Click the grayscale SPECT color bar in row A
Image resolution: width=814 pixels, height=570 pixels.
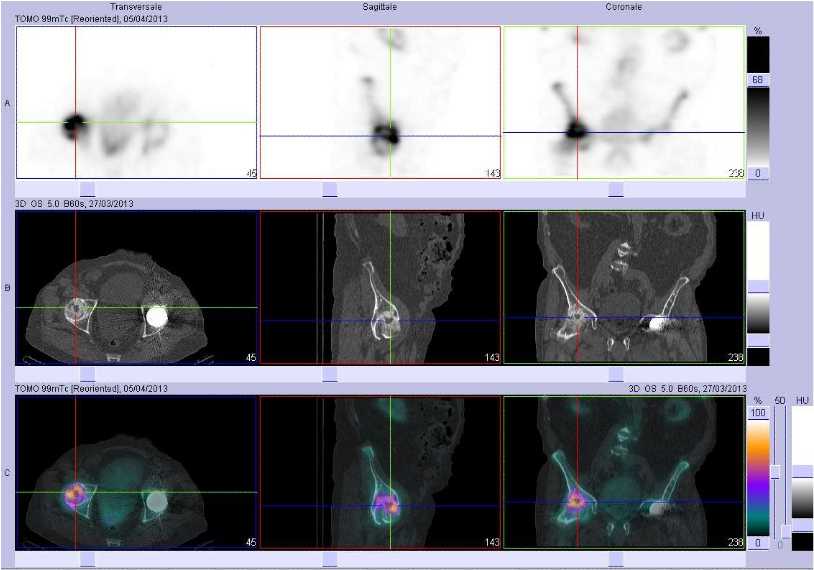pyautogui.click(x=758, y=126)
